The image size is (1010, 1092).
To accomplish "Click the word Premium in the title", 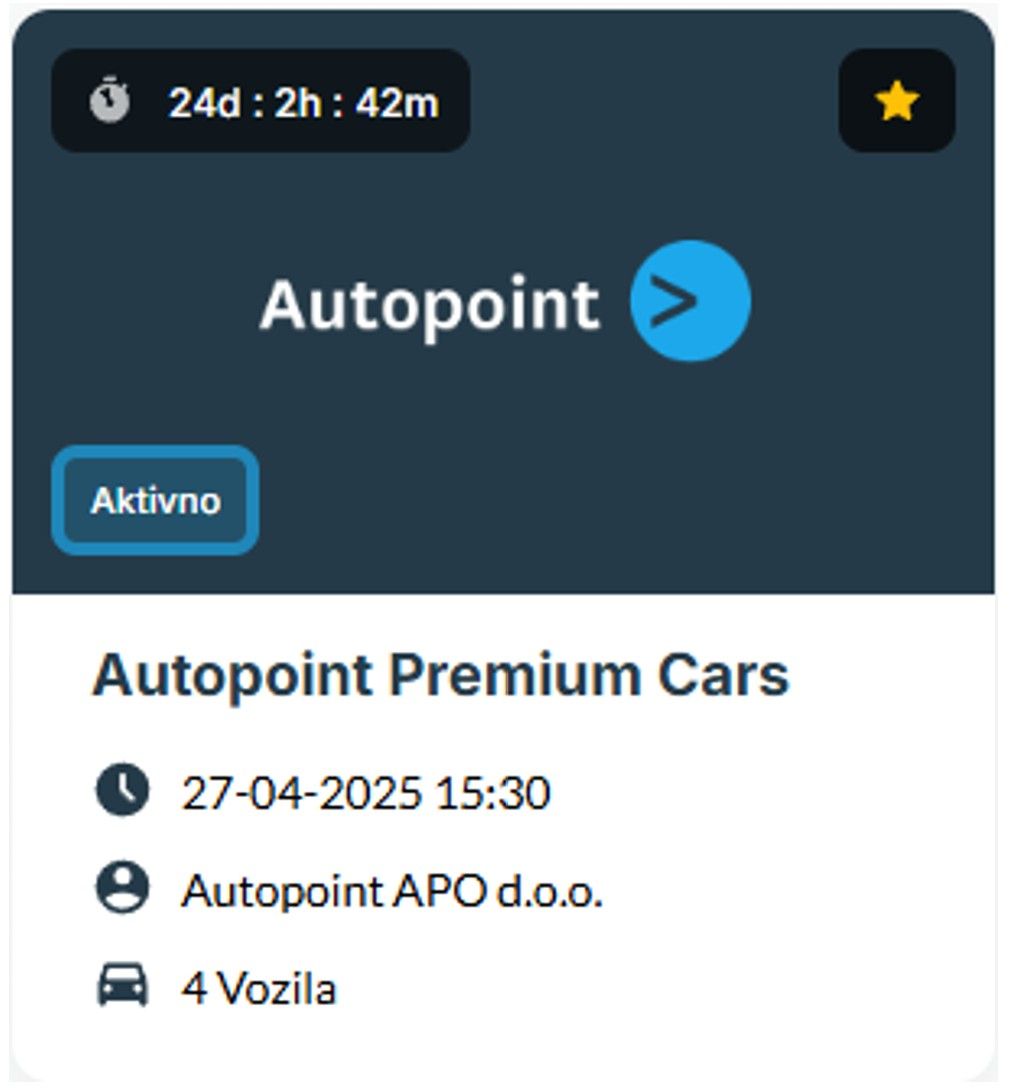I will click(x=515, y=675).
